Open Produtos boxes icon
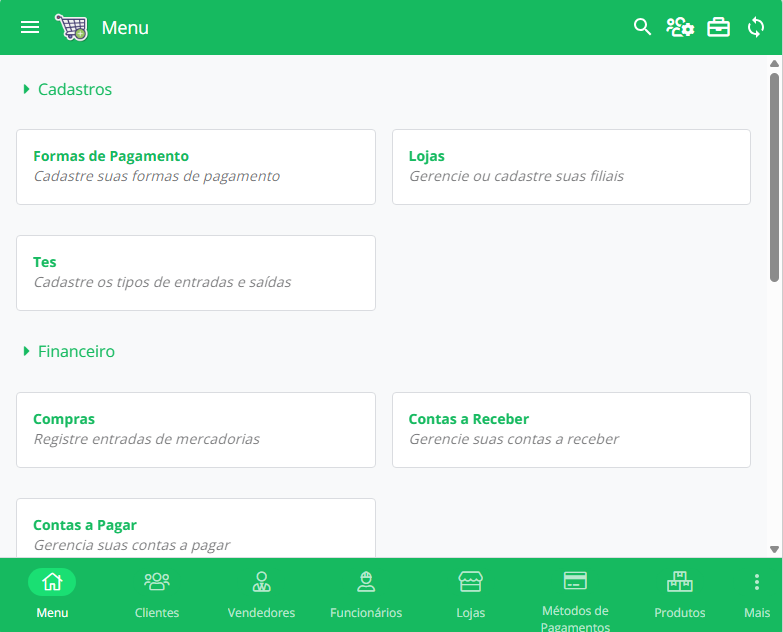The image size is (783, 632). click(x=680, y=582)
